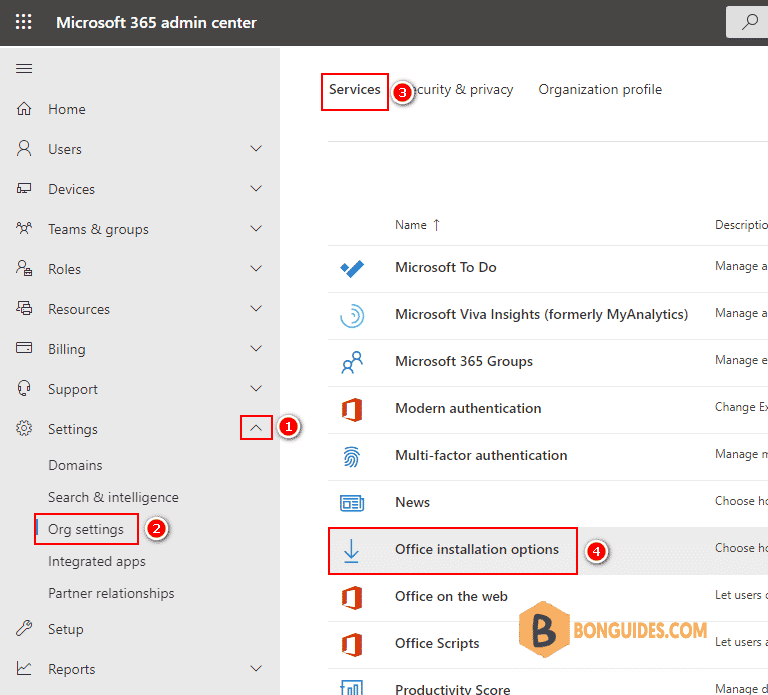Open Microsoft 365 Groups service

[464, 361]
